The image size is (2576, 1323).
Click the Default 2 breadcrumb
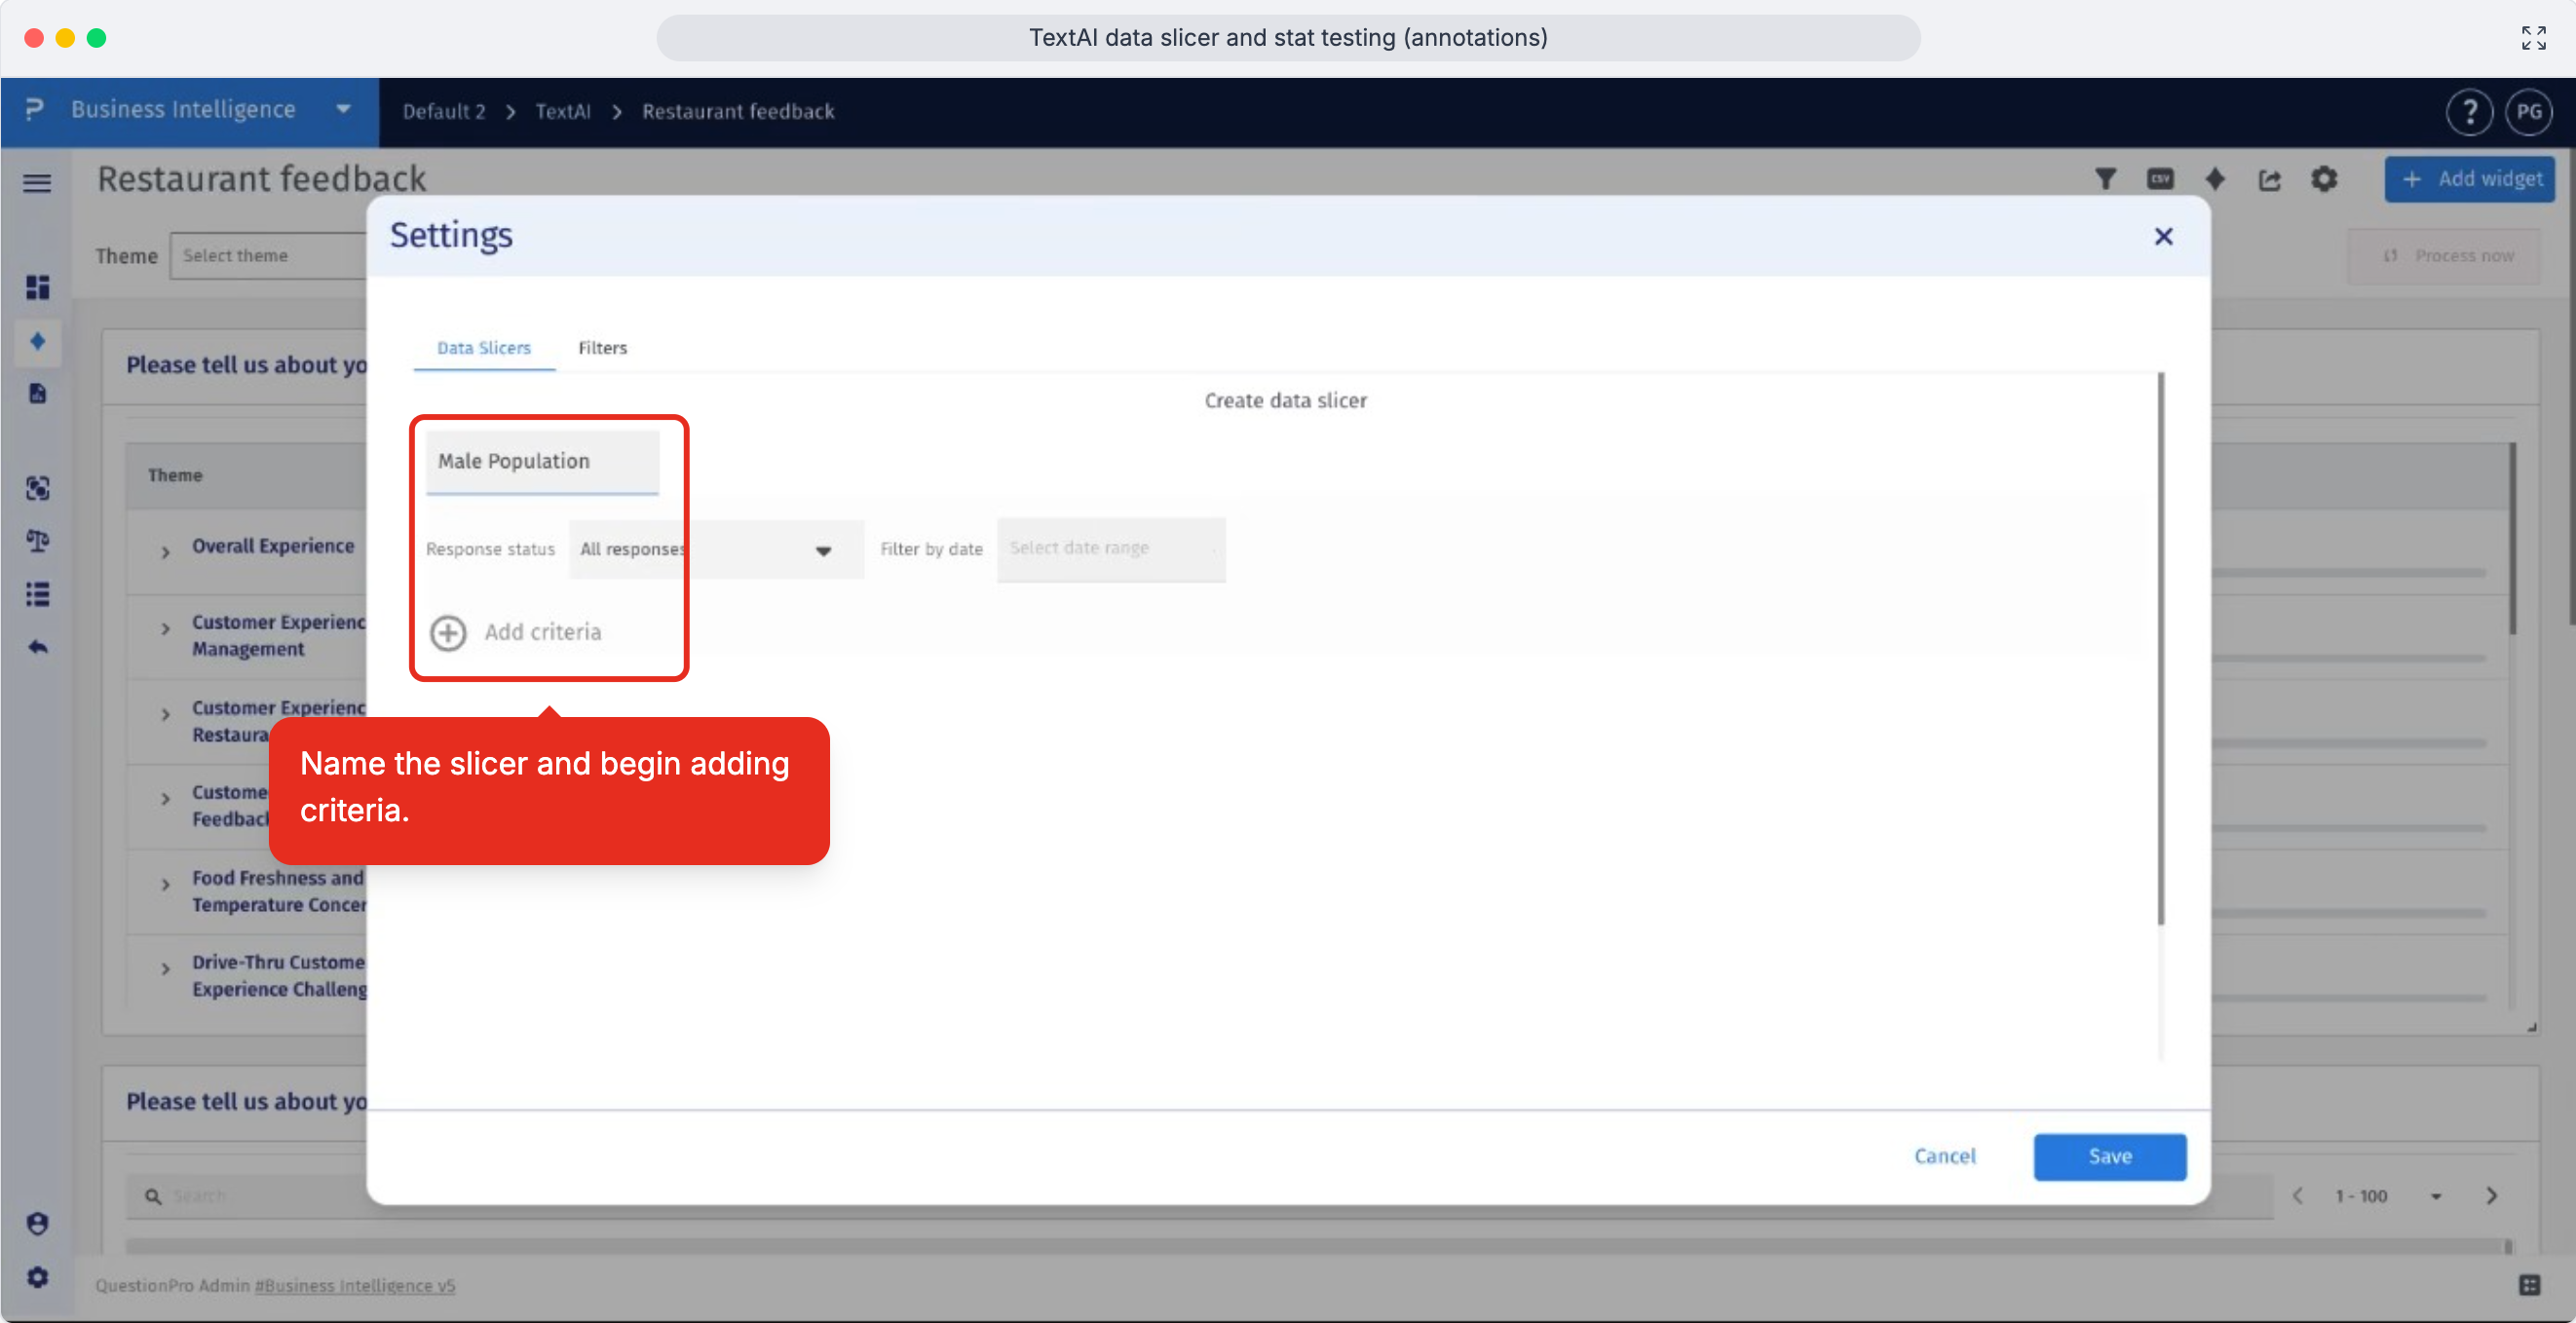click(444, 111)
